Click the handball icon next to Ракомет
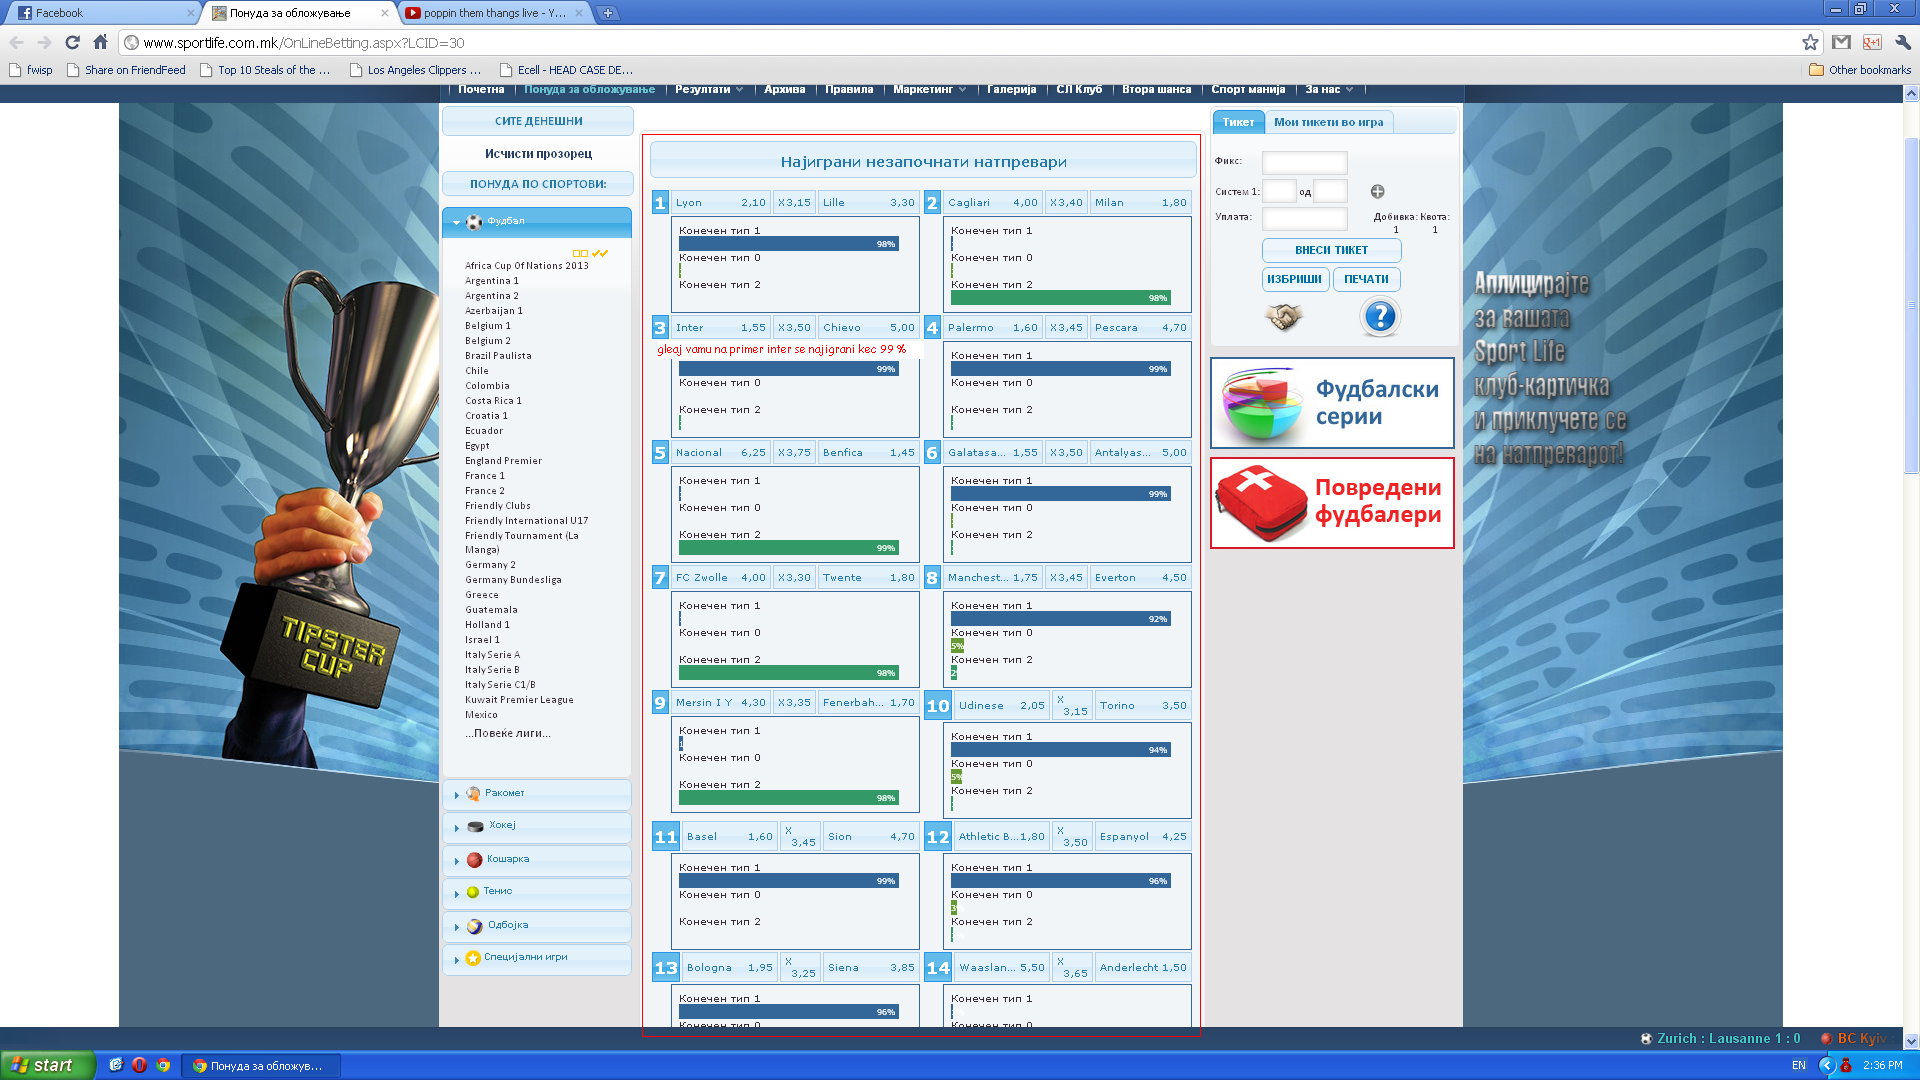 tap(473, 794)
